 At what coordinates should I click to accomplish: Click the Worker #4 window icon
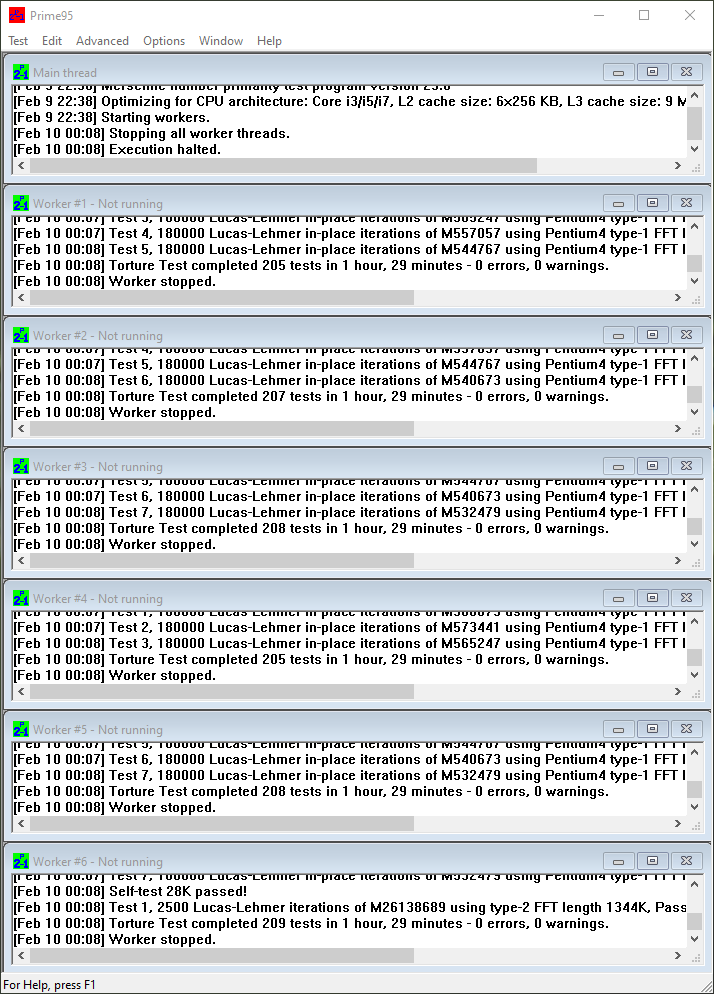click(x=21, y=598)
